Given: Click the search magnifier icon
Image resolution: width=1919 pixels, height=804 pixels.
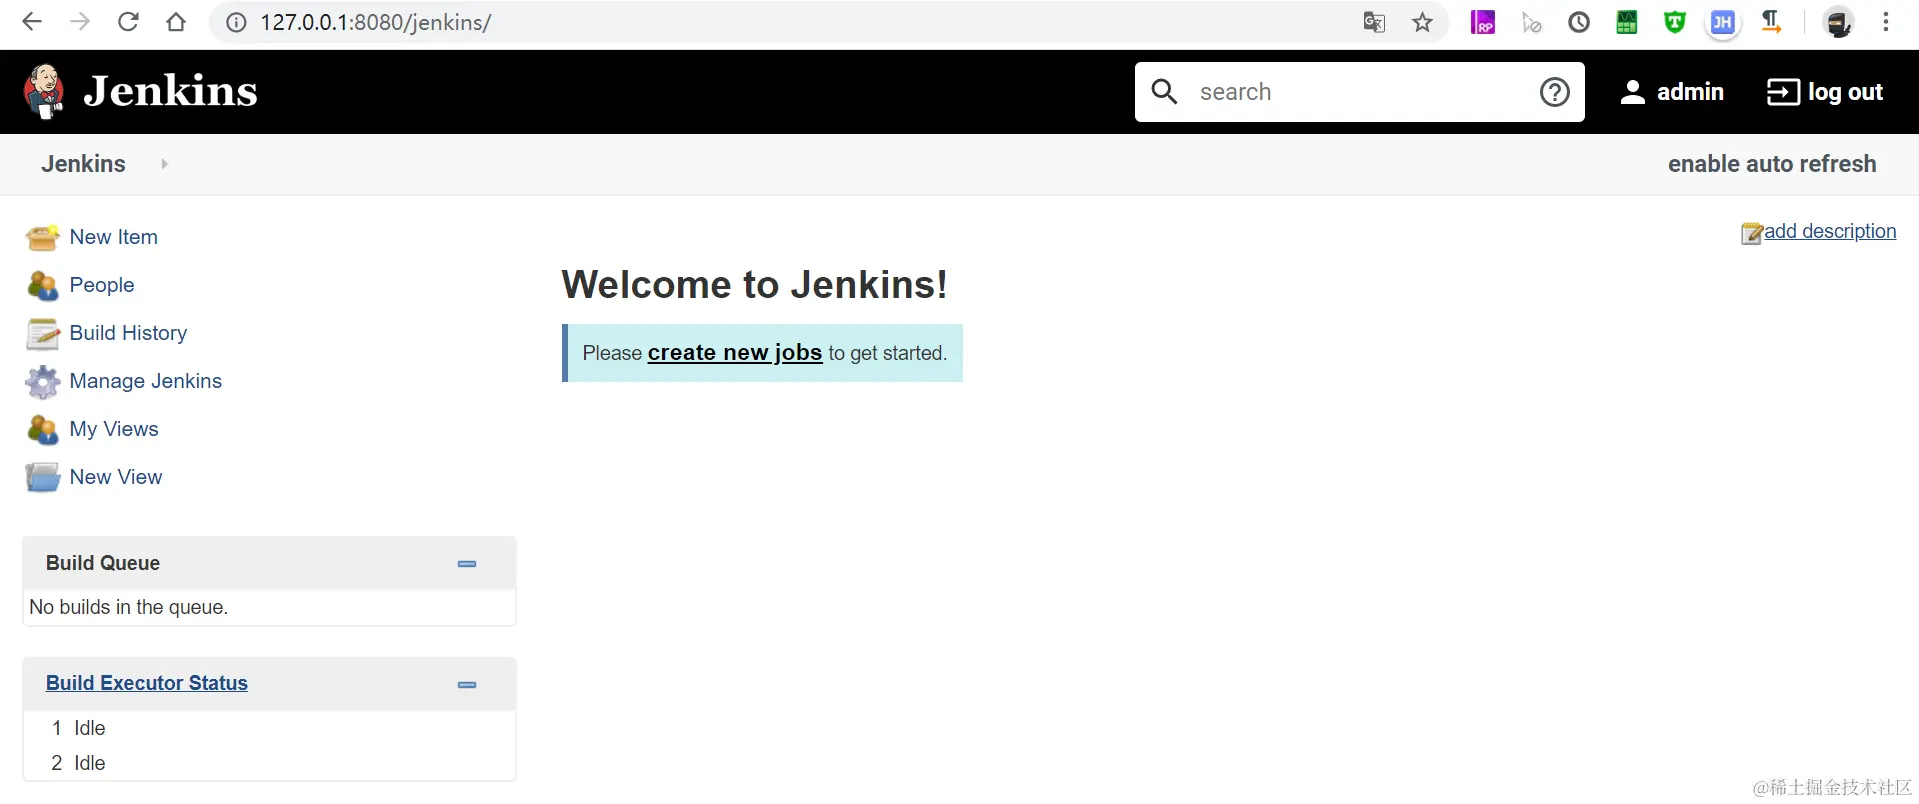Looking at the screenshot, I should pos(1164,92).
